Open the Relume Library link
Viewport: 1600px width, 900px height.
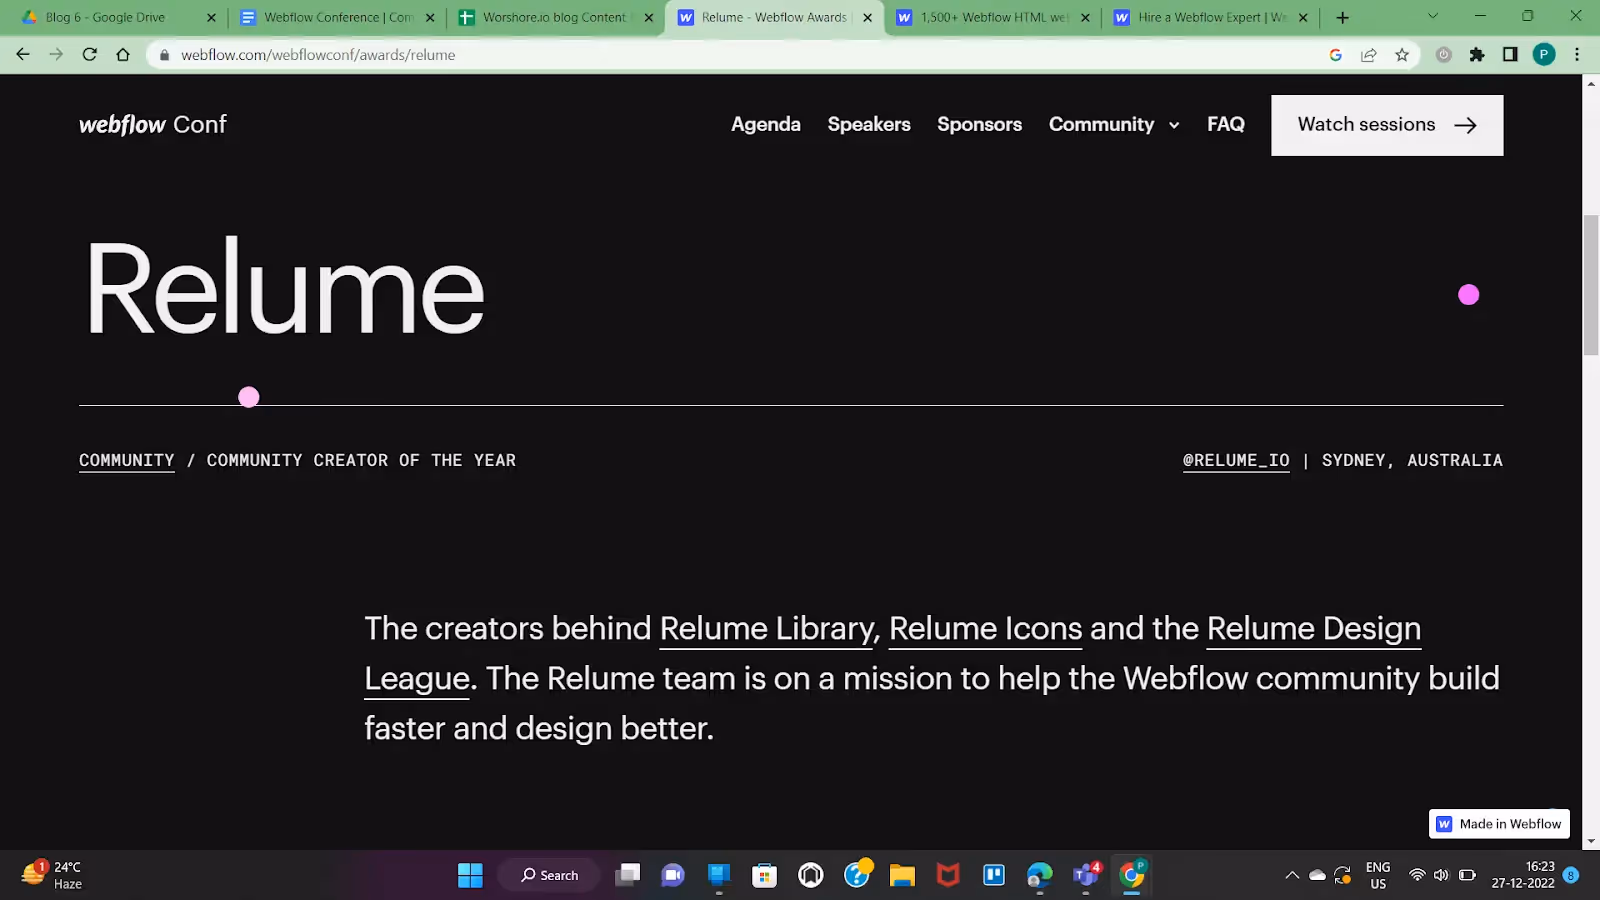pyautogui.click(x=767, y=629)
